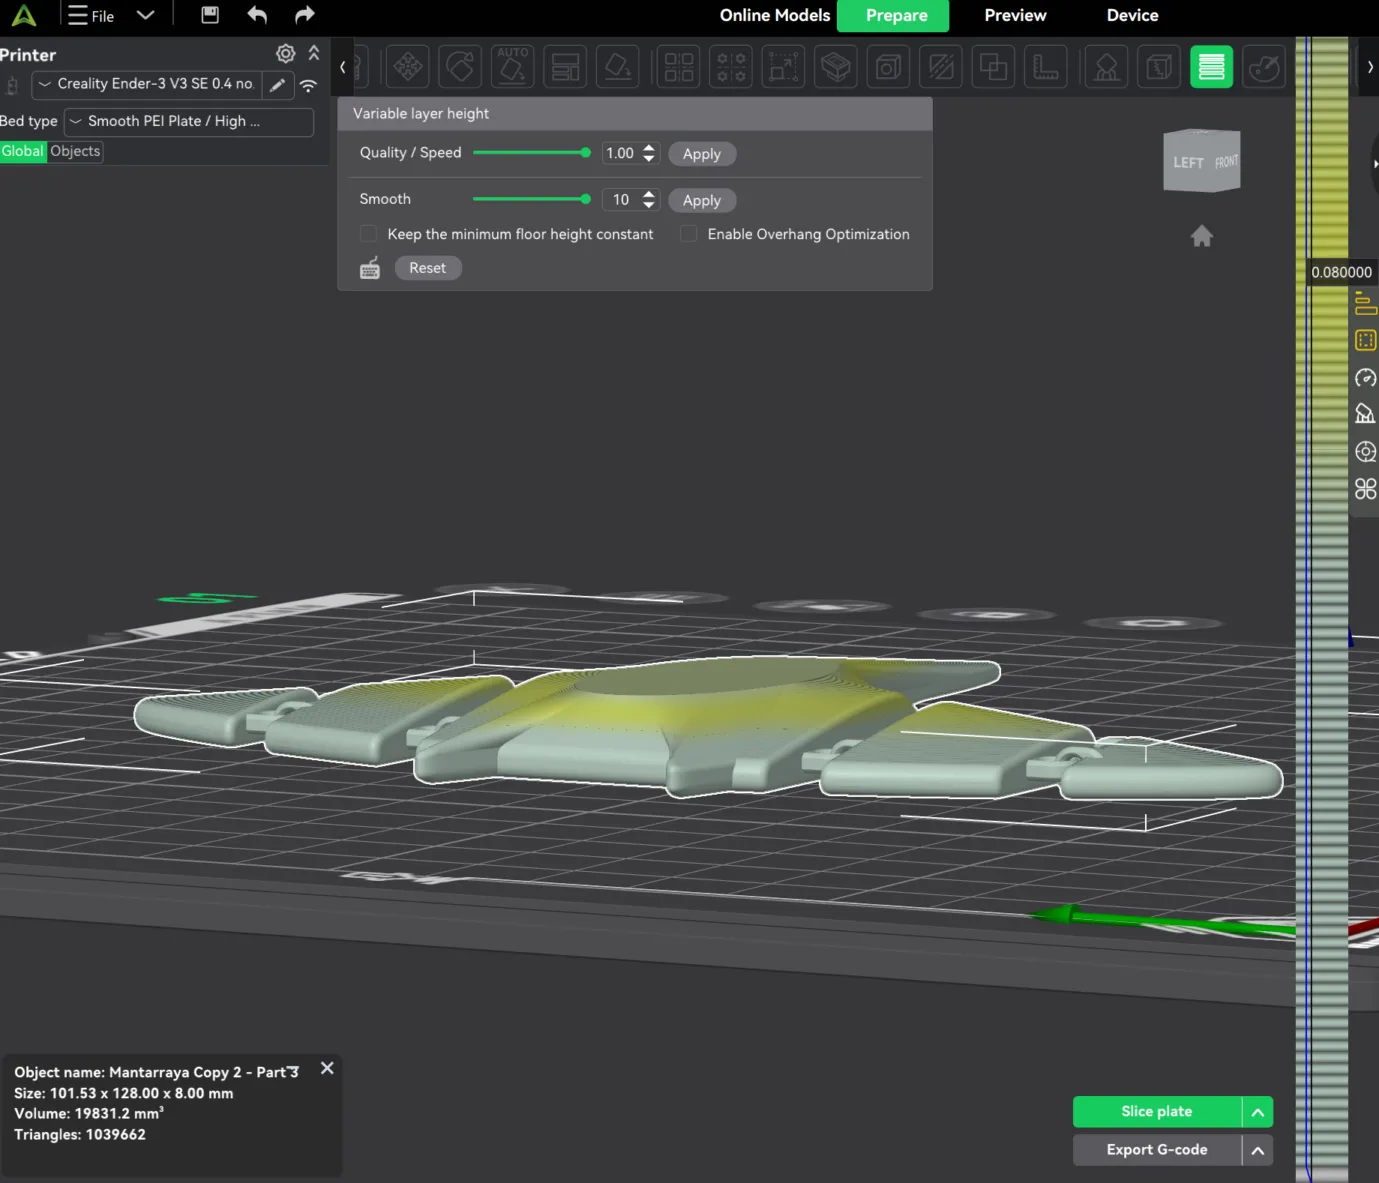Click the Split to objects tool
The image size is (1379, 1183).
pyautogui.click(x=679, y=67)
